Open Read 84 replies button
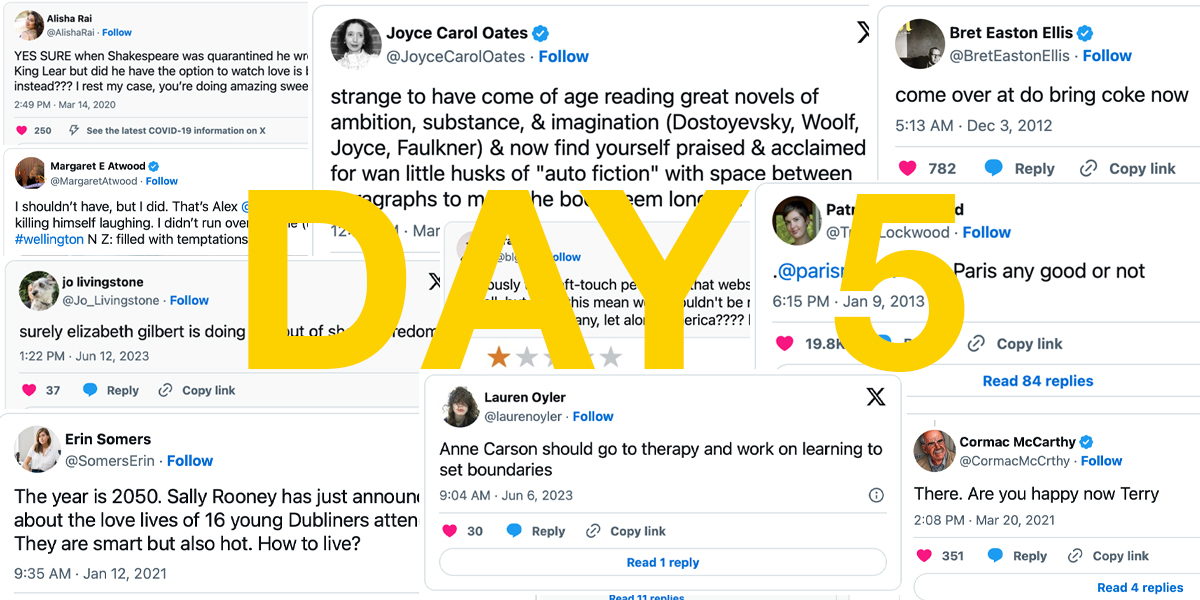 pos(1038,380)
